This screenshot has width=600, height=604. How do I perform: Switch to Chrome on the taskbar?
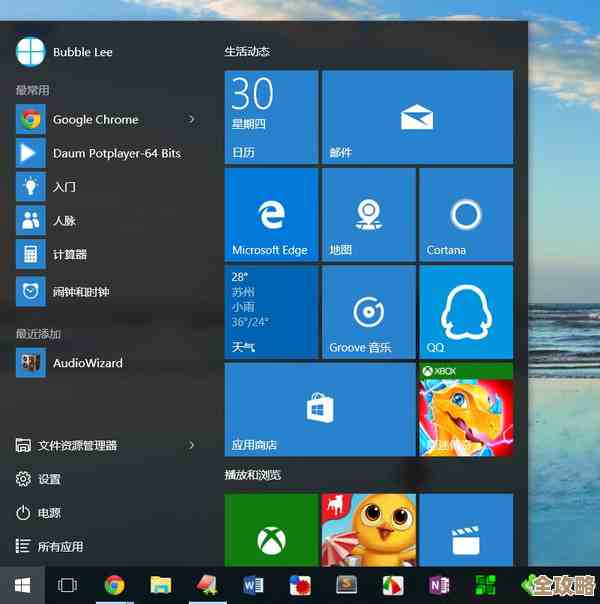[114, 585]
